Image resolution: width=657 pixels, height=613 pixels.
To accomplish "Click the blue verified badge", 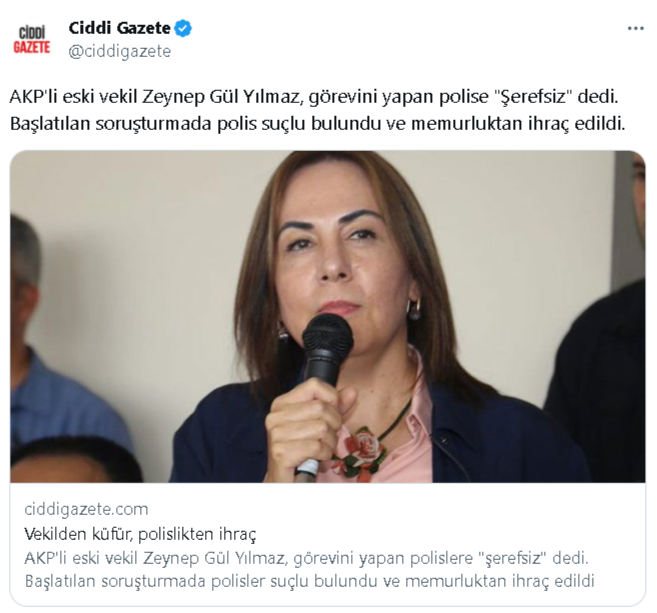I will (x=183, y=28).
